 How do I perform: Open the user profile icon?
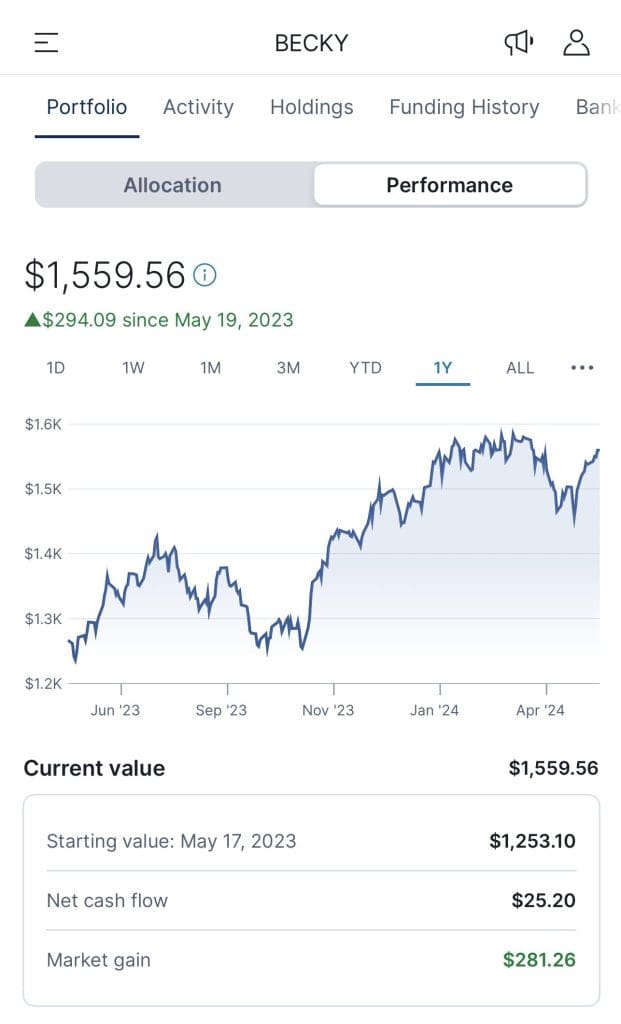(x=576, y=43)
